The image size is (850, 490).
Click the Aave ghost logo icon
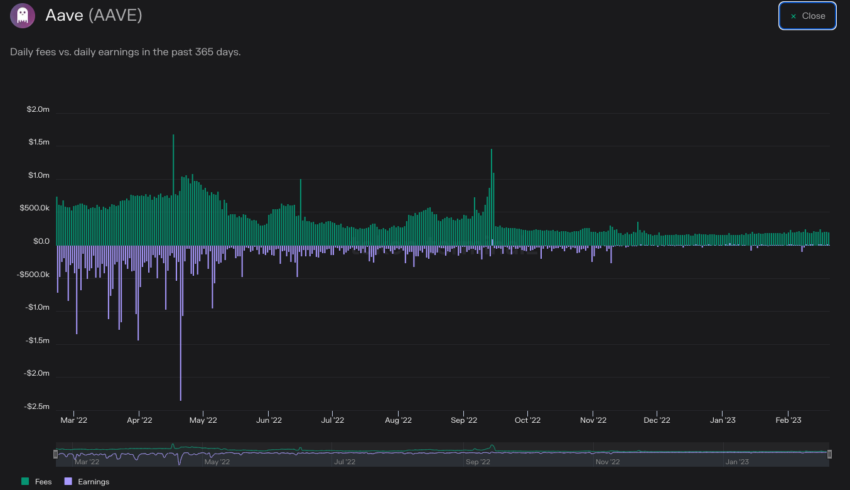click(x=22, y=15)
